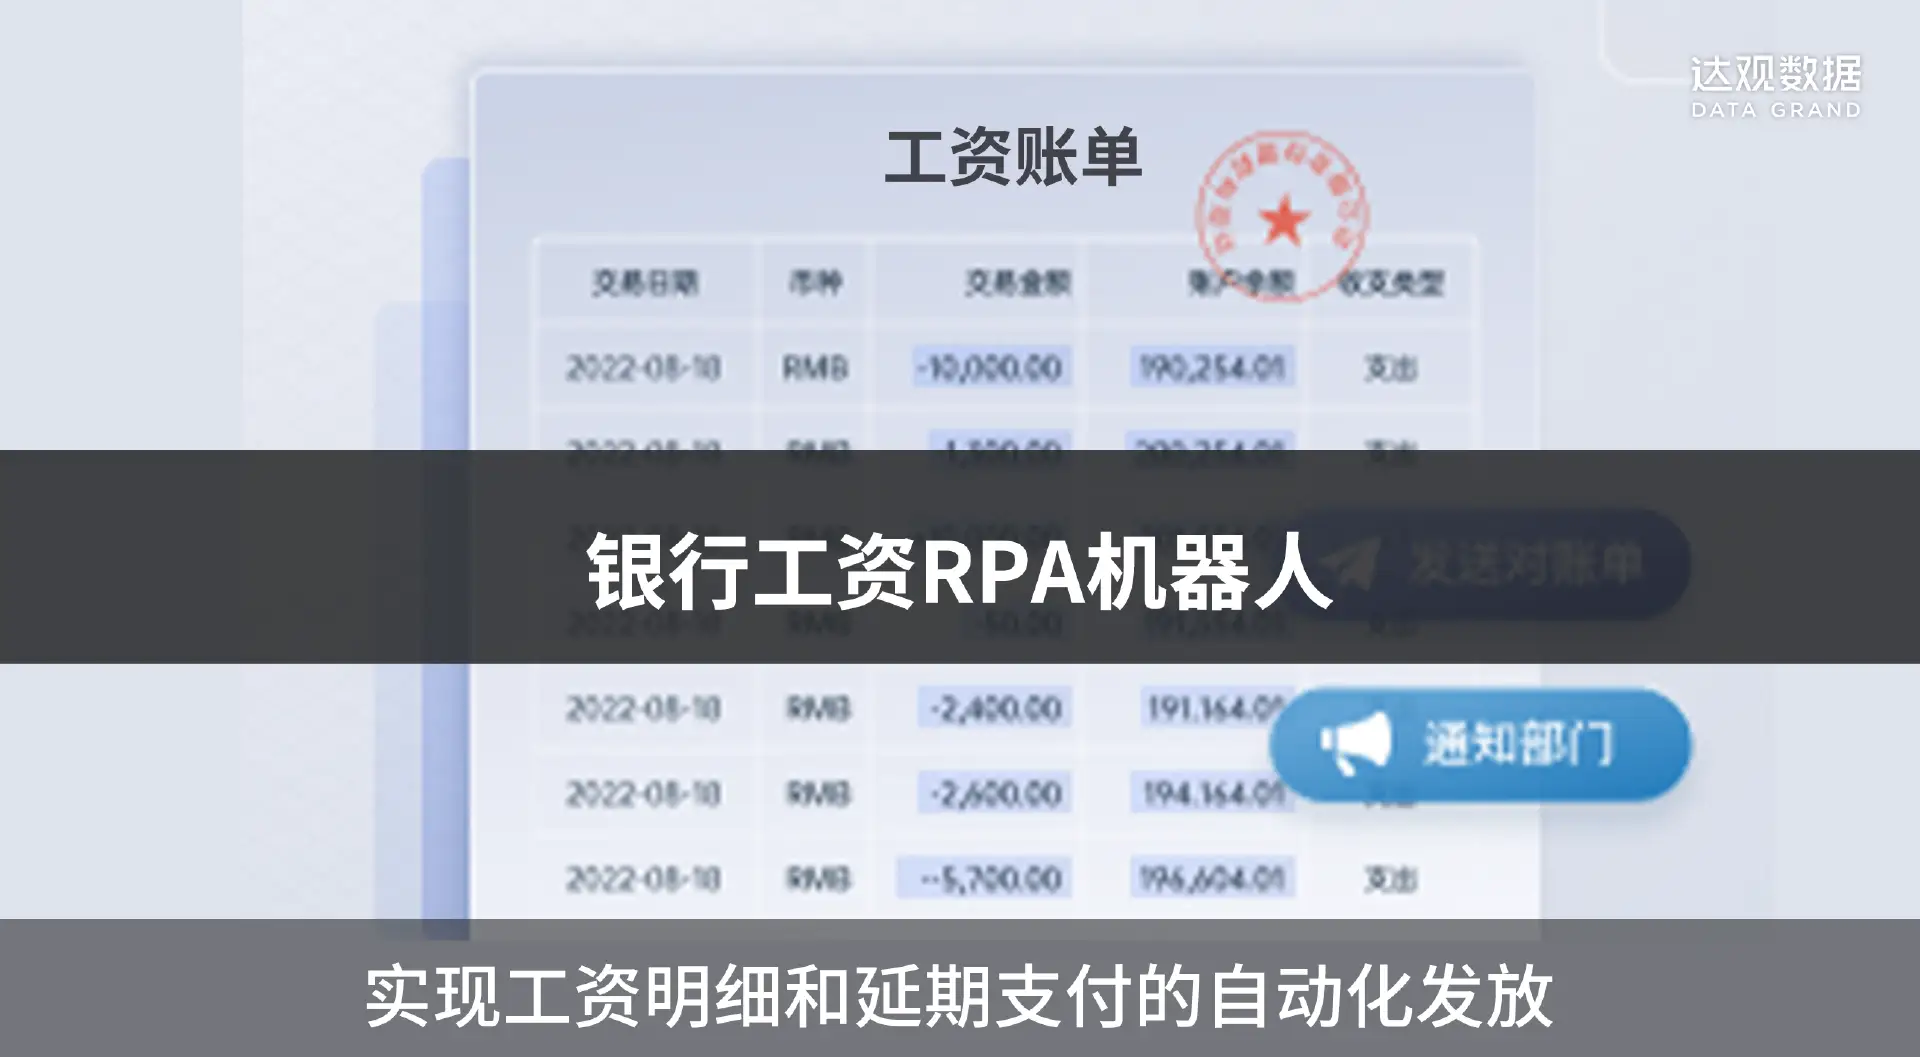Select the 工资账单 title heading

click(1012, 158)
